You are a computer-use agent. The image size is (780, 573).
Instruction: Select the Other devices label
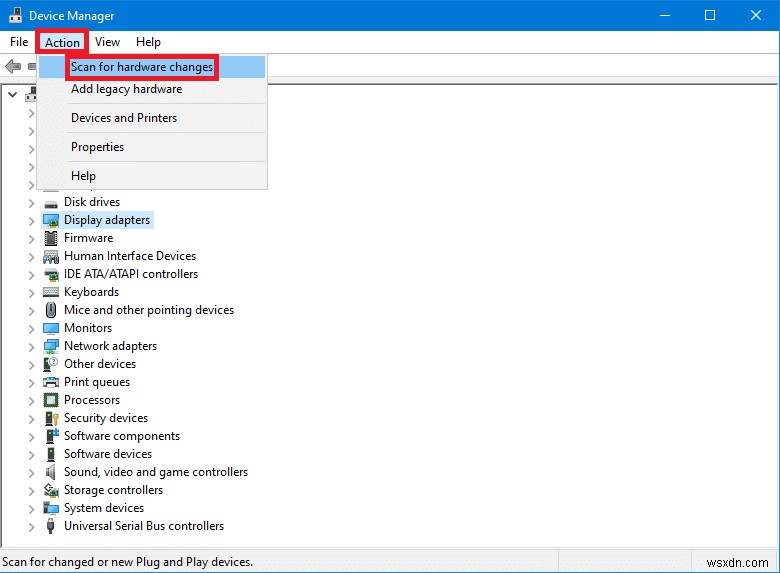click(x=100, y=364)
